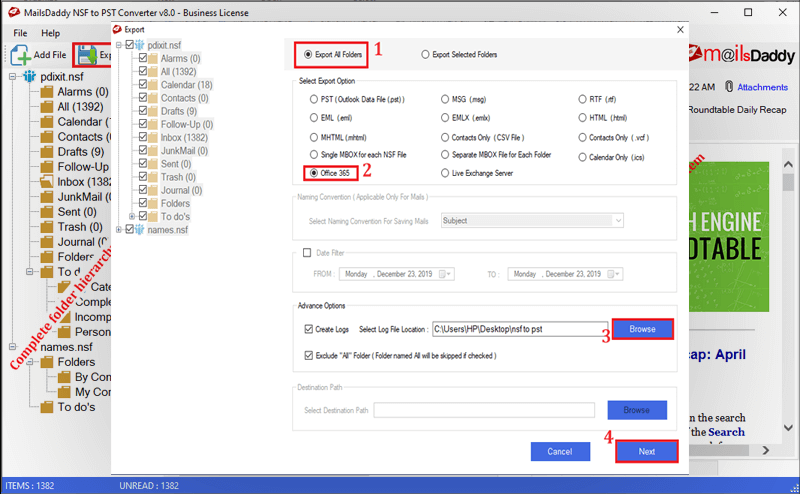Select JunkMail (0) item in Export tree

coord(184,151)
